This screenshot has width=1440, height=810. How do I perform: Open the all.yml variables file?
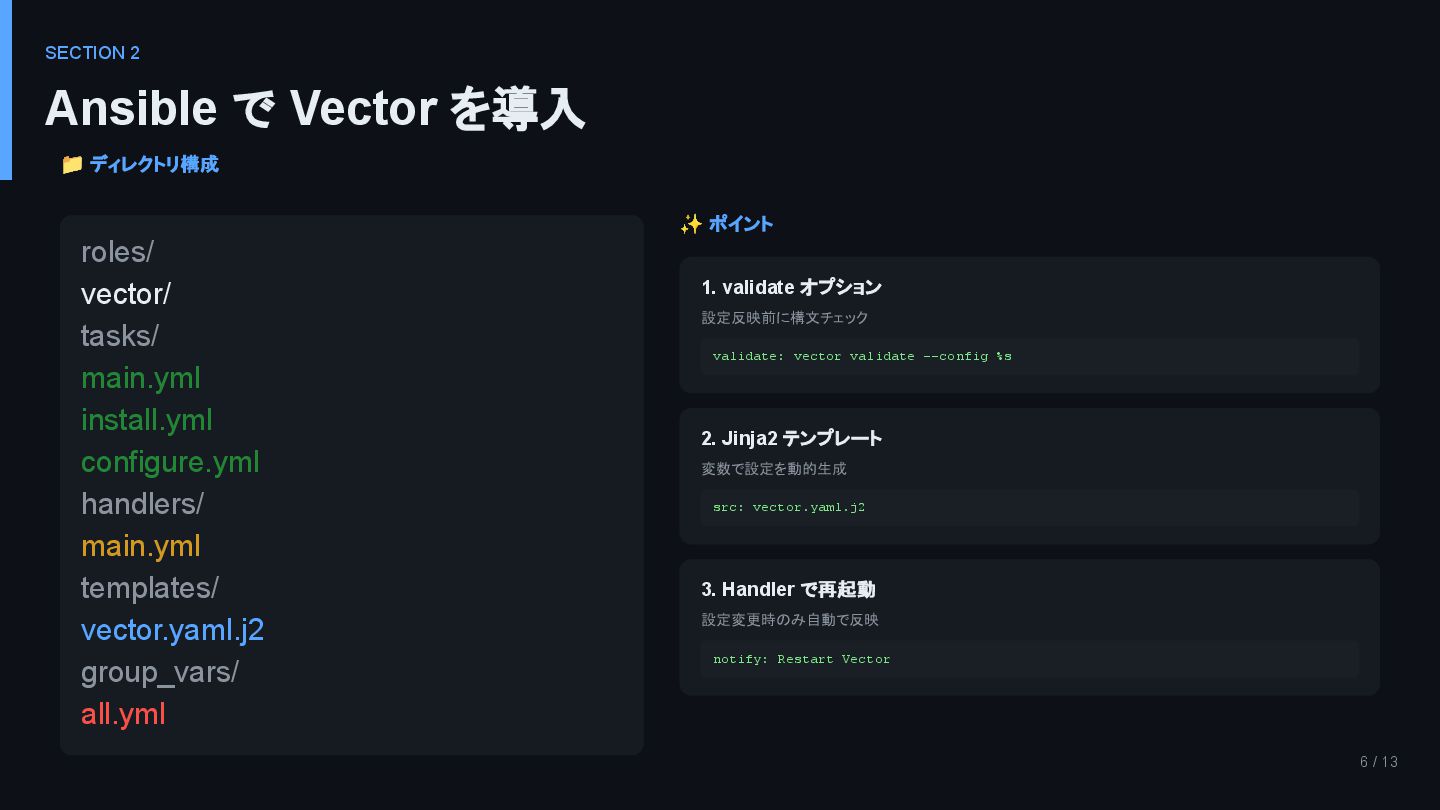point(123,714)
